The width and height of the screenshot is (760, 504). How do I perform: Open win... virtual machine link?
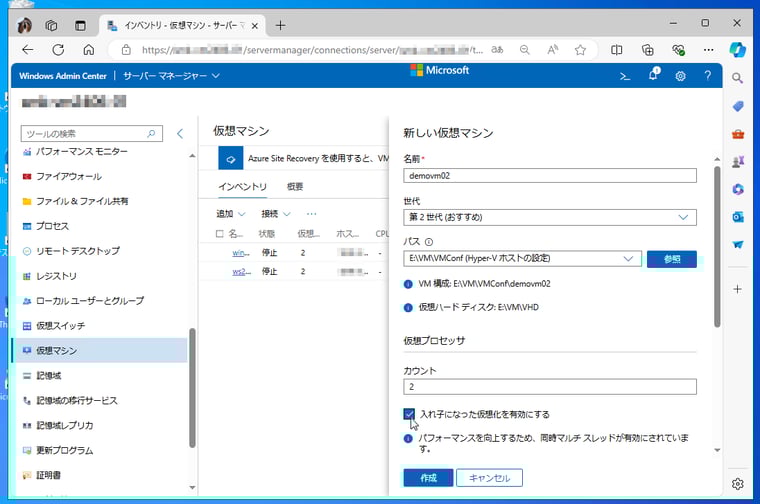pos(241,252)
